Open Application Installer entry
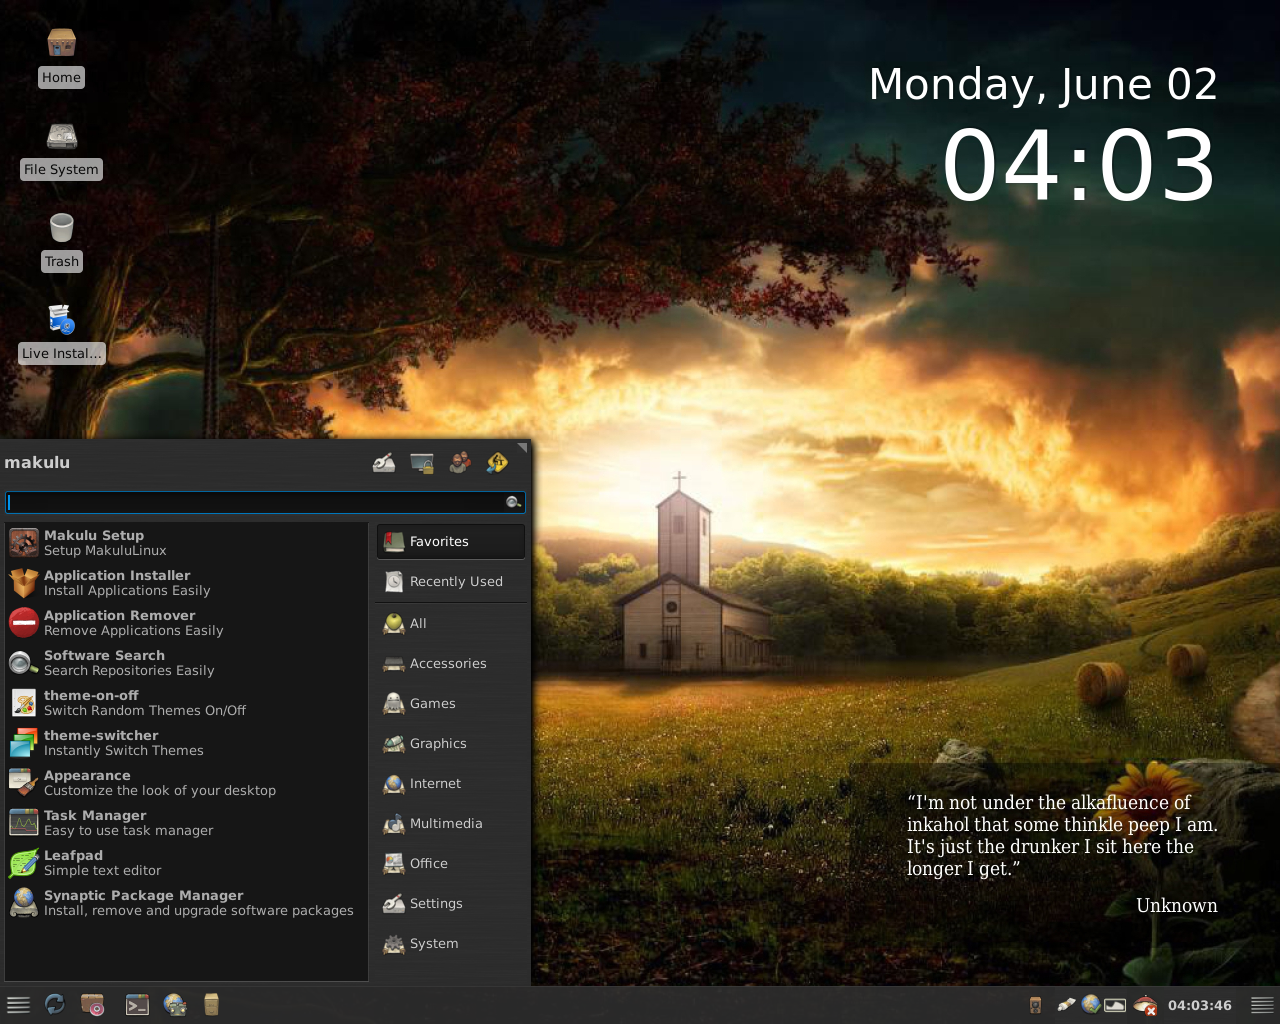Screen dimensions: 1280x1024 coord(187,583)
